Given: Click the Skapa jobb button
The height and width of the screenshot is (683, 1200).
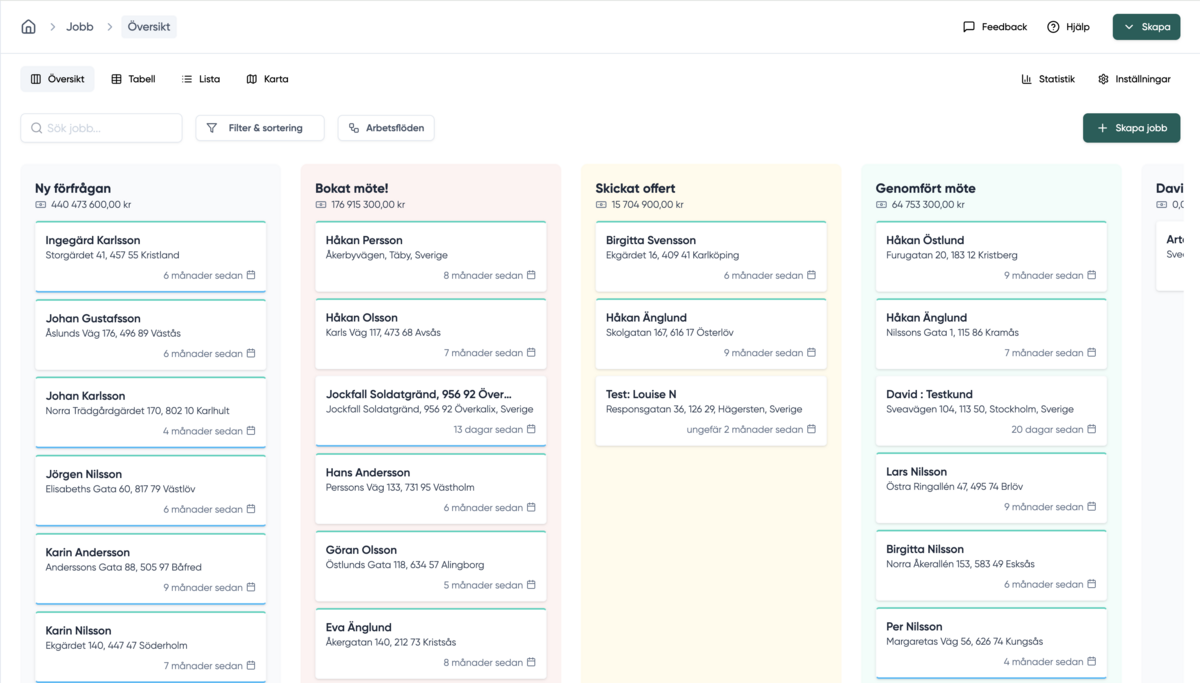Looking at the screenshot, I should pos(1131,128).
